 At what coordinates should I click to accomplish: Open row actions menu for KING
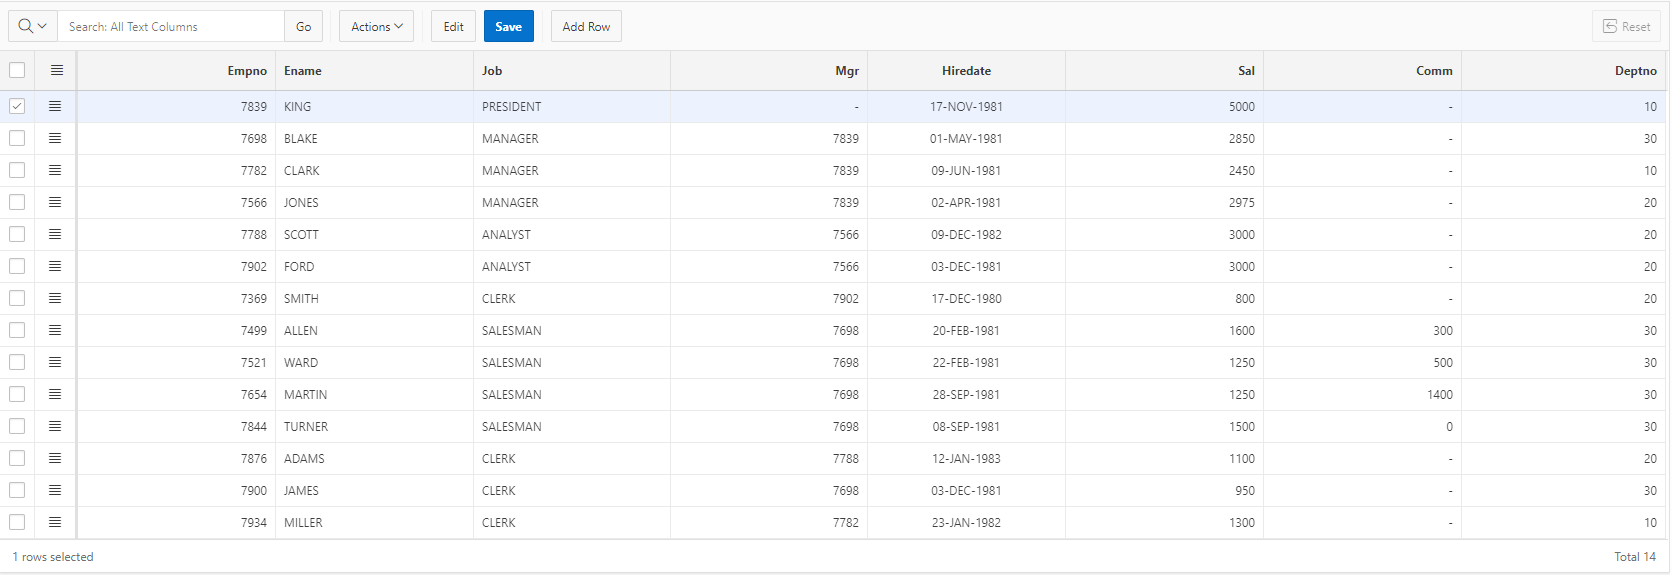click(x=55, y=106)
